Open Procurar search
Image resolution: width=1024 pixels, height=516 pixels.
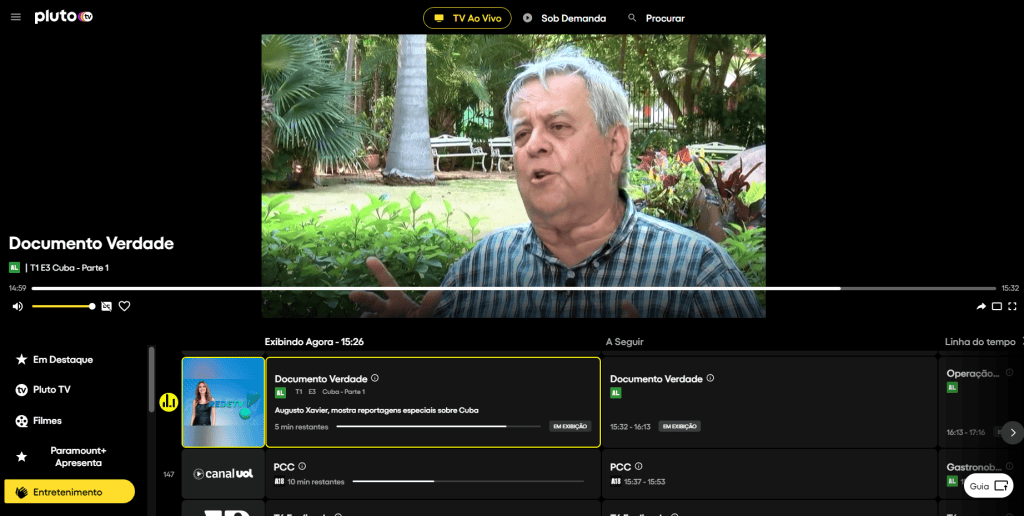pyautogui.click(x=656, y=18)
